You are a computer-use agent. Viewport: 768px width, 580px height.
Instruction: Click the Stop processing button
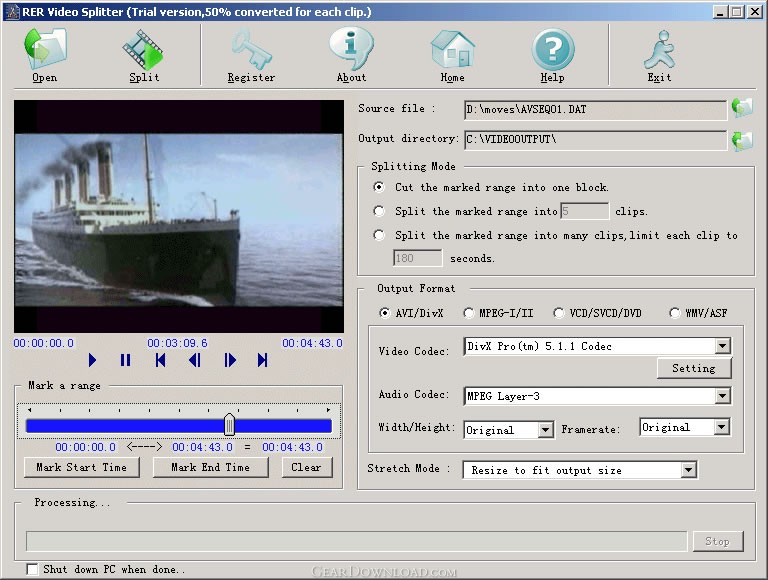[x=718, y=541]
